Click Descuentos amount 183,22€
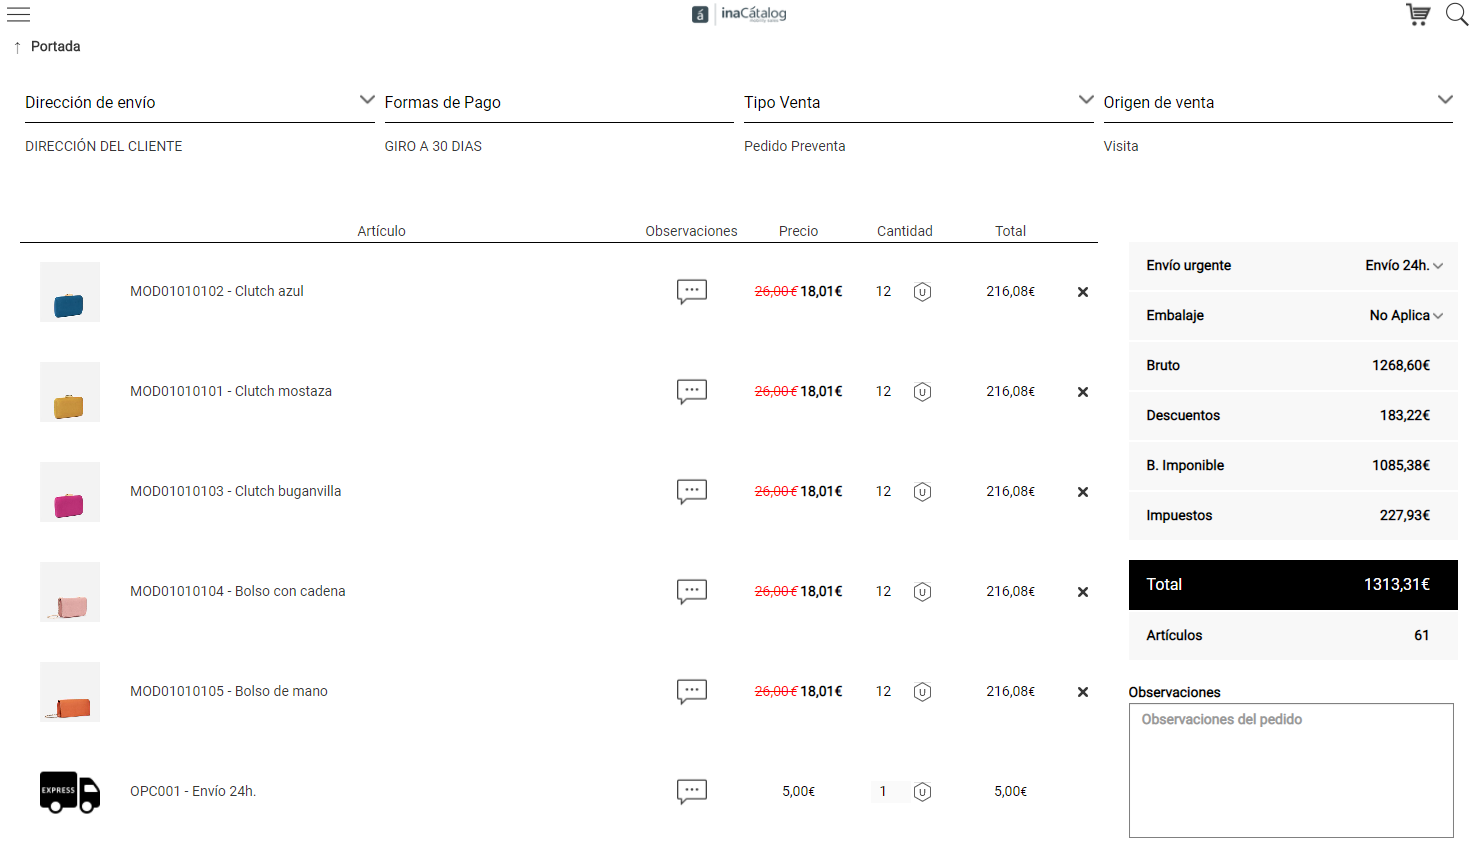The image size is (1472, 860). coord(1405,415)
